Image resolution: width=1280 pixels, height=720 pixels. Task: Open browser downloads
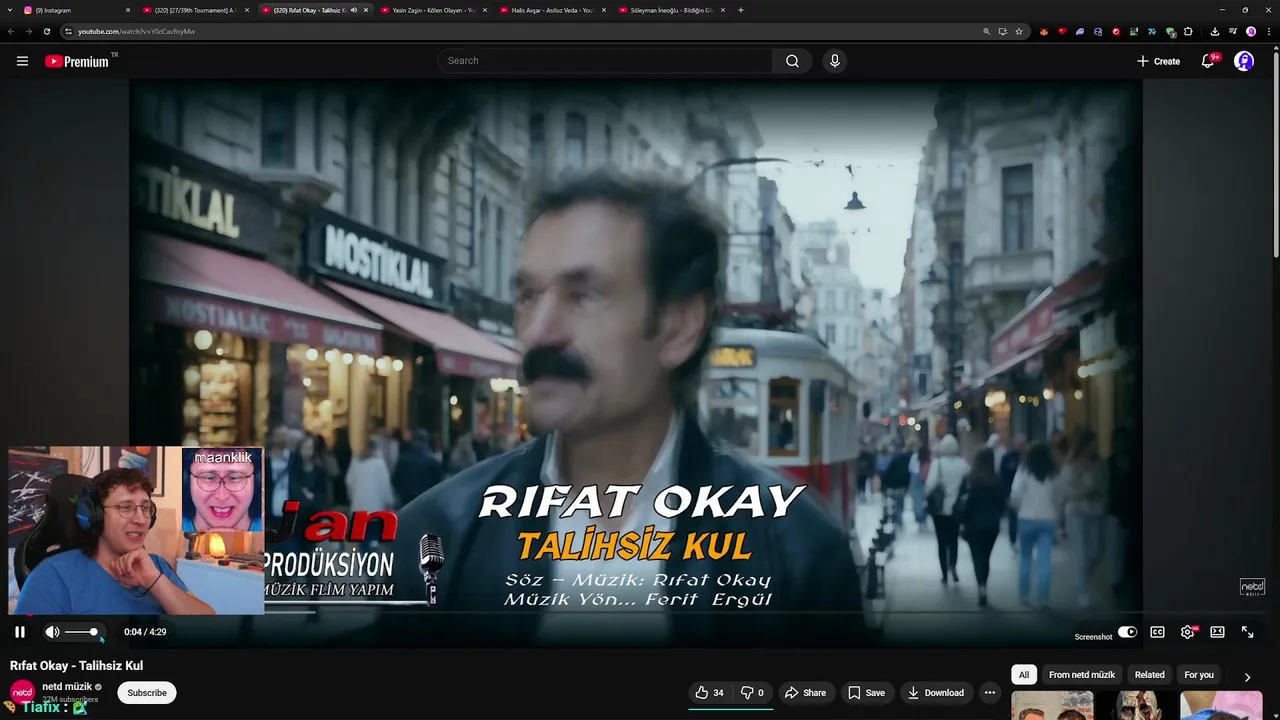coord(1214,31)
